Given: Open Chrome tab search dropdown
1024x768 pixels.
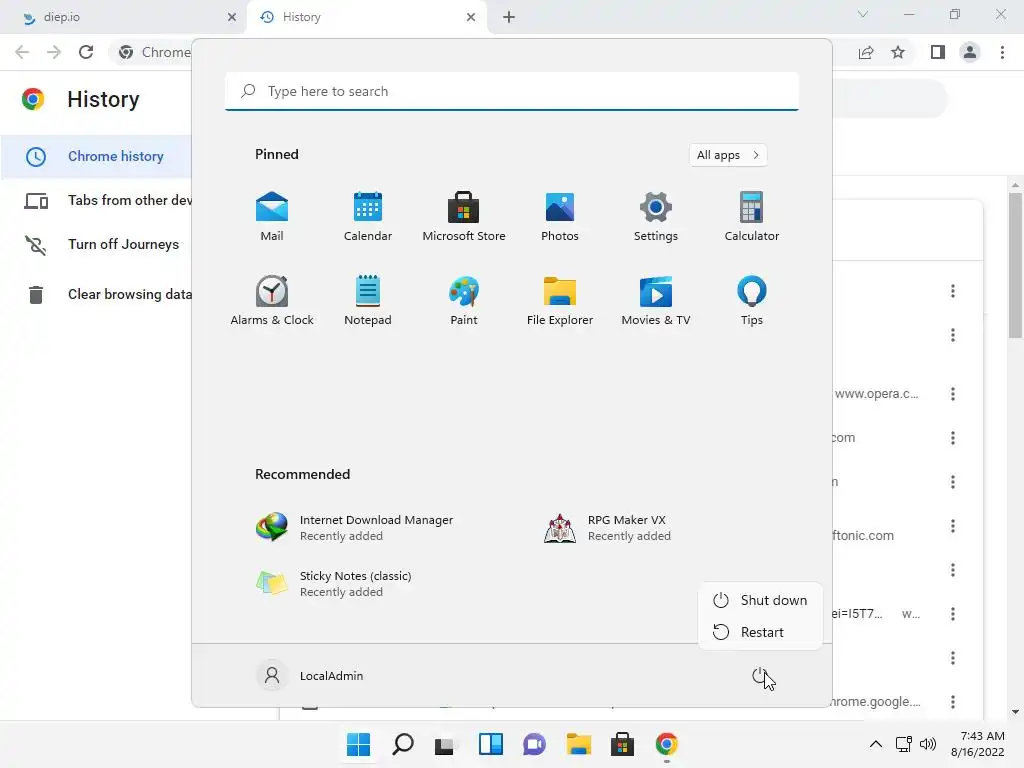Looking at the screenshot, I should pos(863,14).
